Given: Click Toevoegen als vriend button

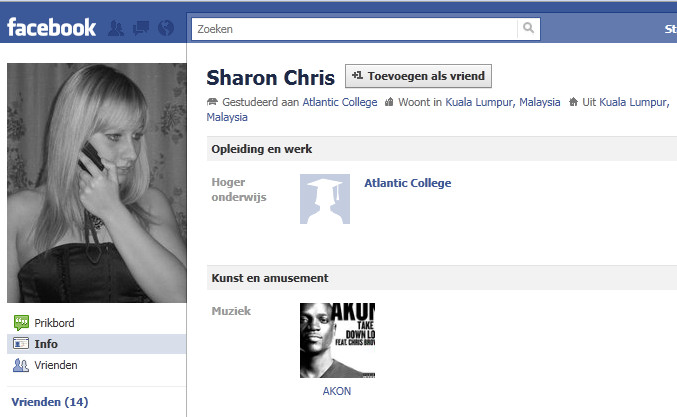Looking at the screenshot, I should [418, 76].
